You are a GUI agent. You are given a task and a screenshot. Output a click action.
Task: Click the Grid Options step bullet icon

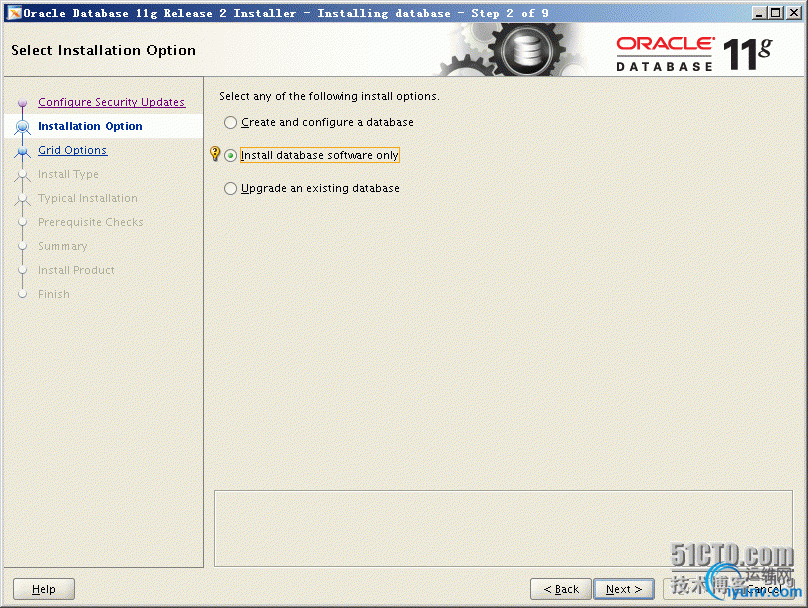[22, 150]
